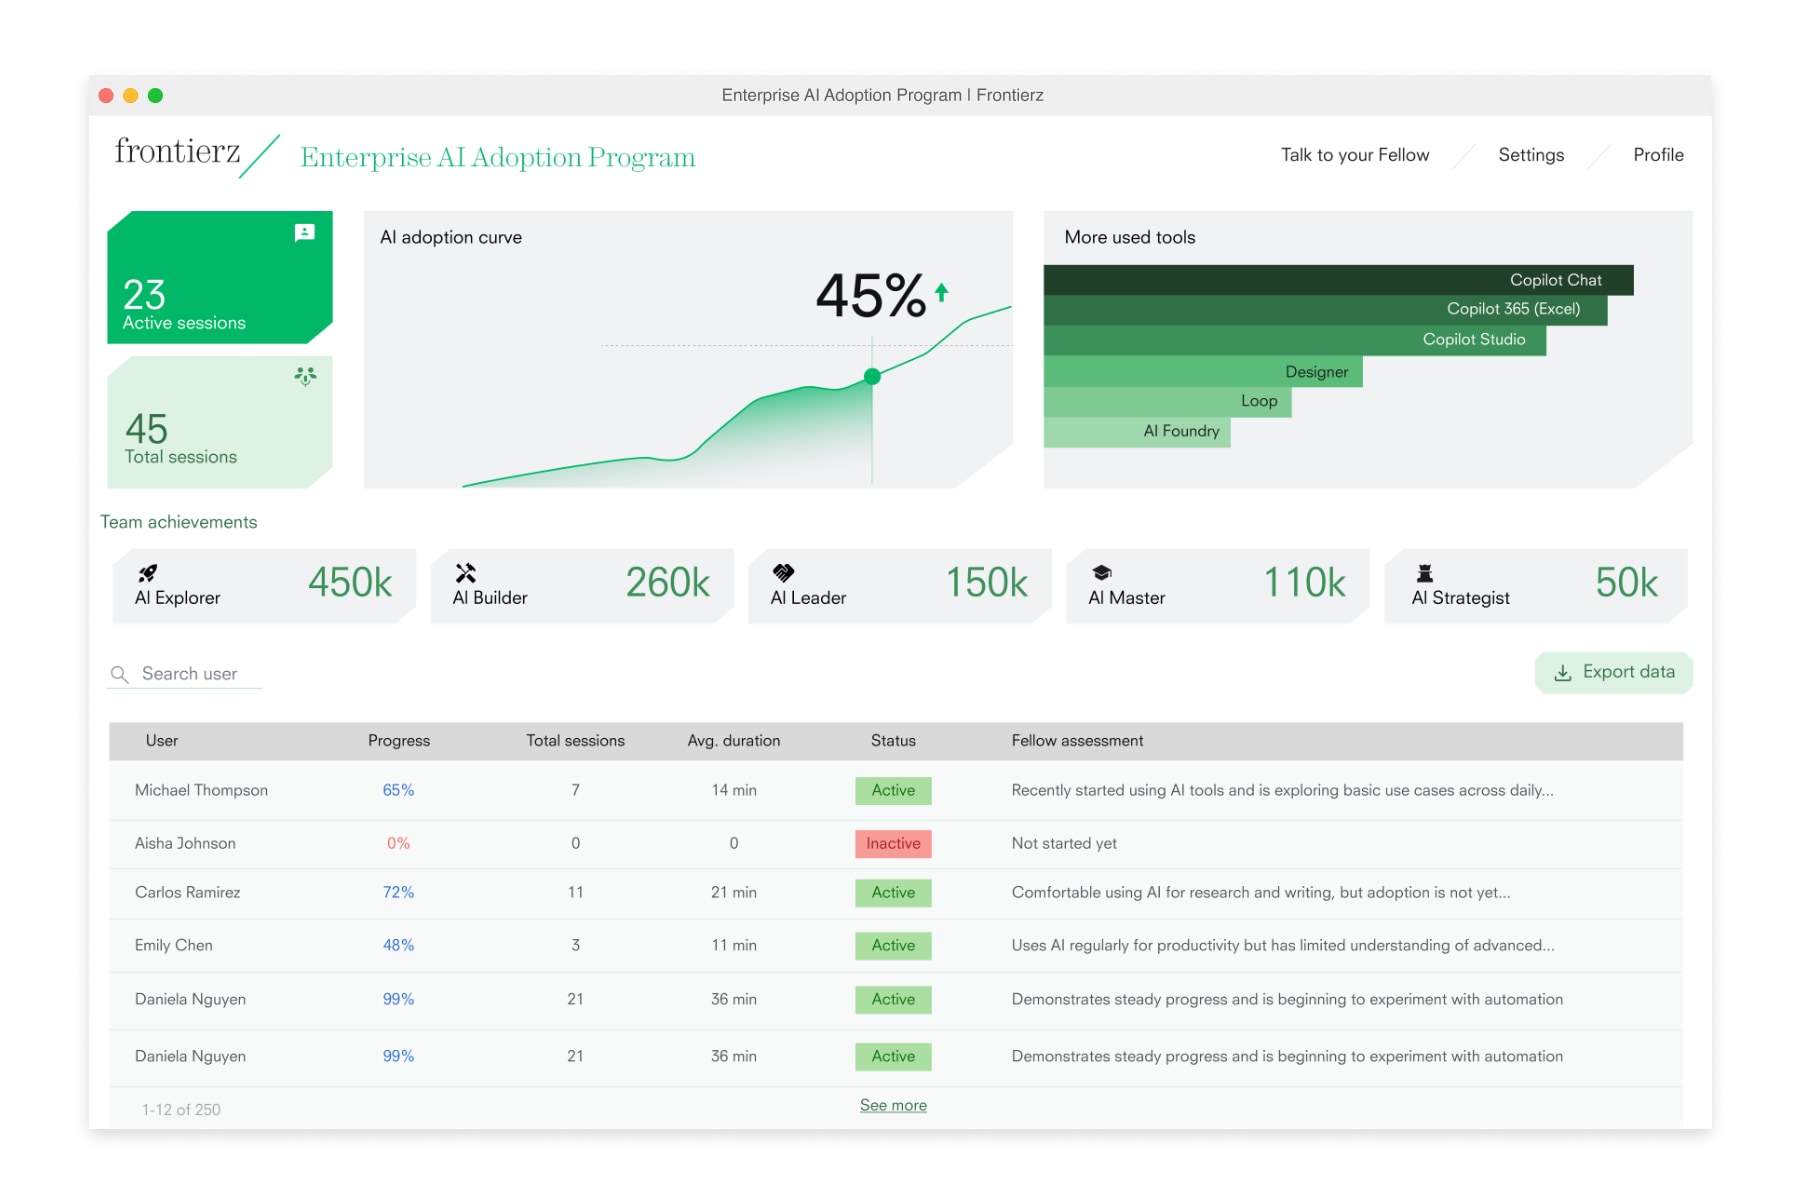
Task: Click the AI Leader handshake icon
Action: coord(783,573)
